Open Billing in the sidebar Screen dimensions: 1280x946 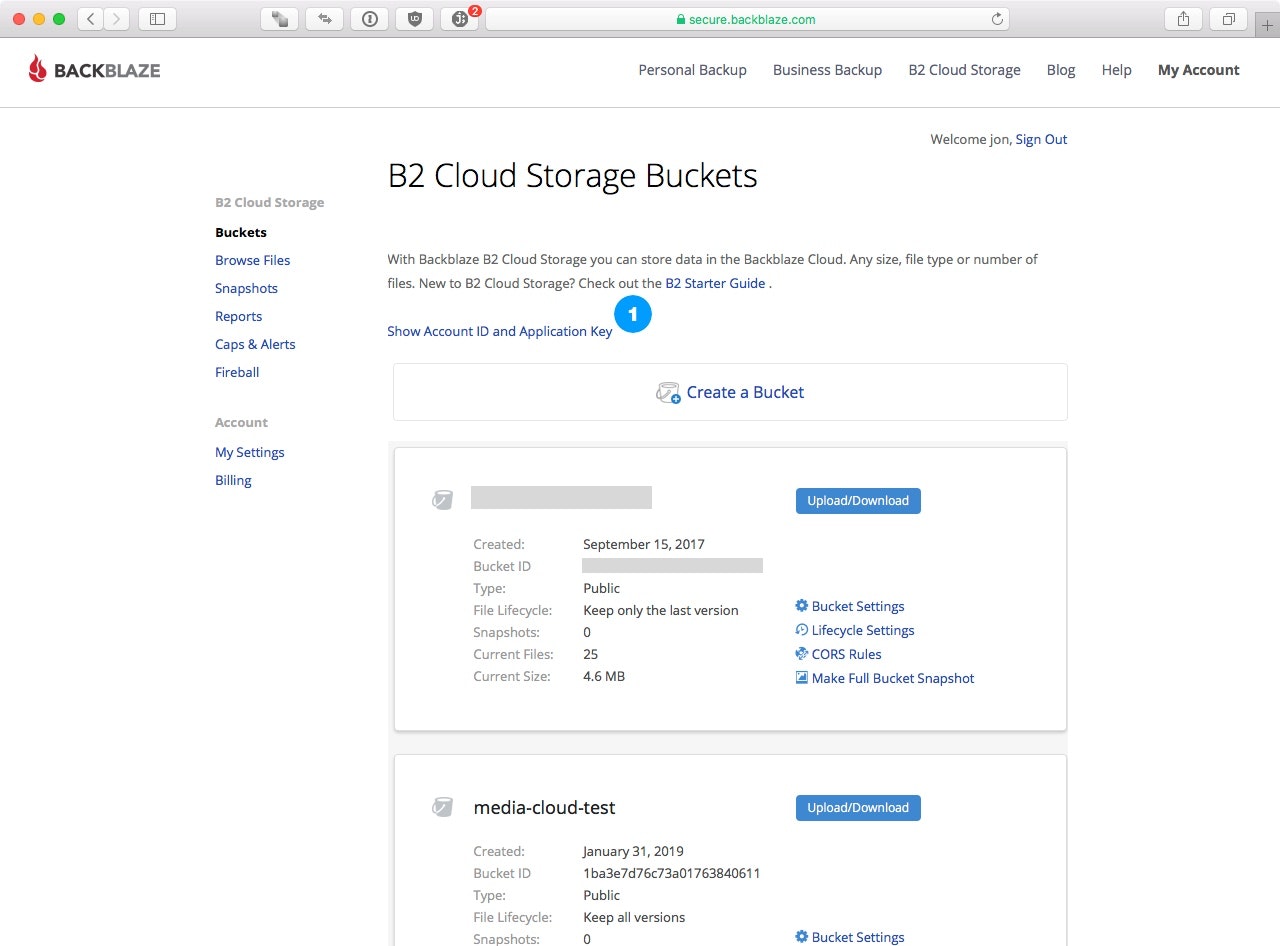(x=233, y=480)
